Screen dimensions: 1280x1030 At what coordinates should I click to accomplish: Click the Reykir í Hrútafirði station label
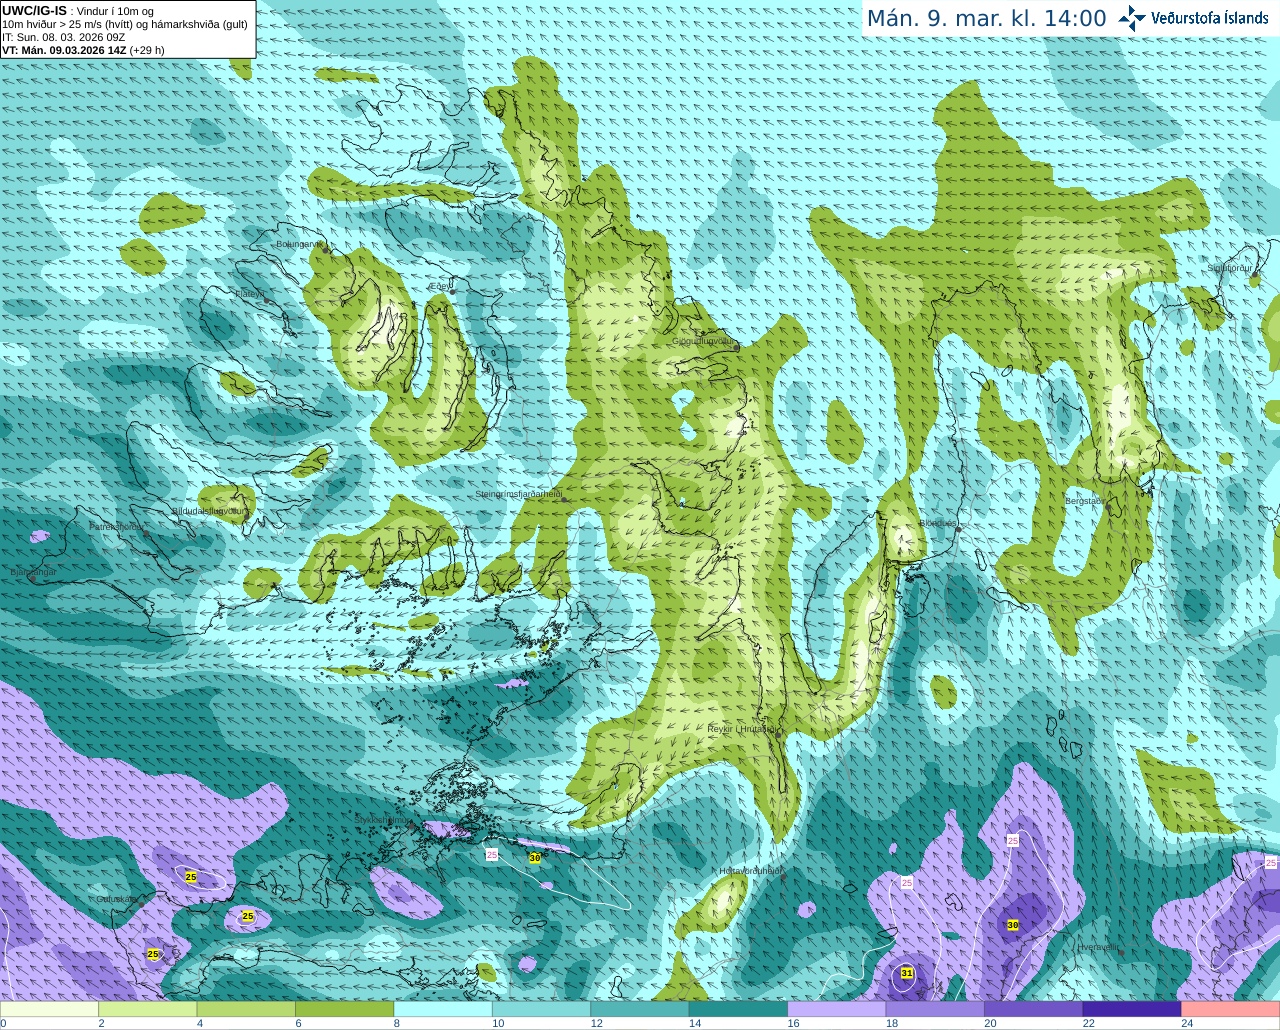[x=741, y=729]
